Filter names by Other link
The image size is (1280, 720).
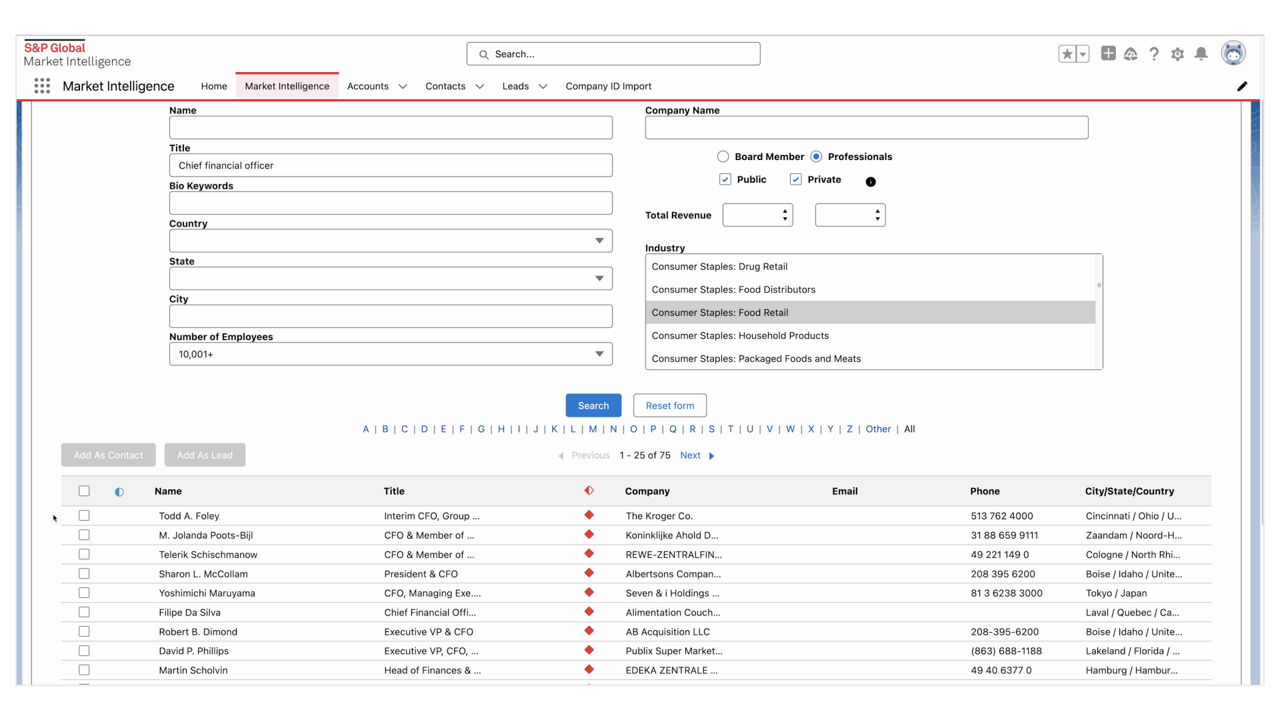point(878,429)
